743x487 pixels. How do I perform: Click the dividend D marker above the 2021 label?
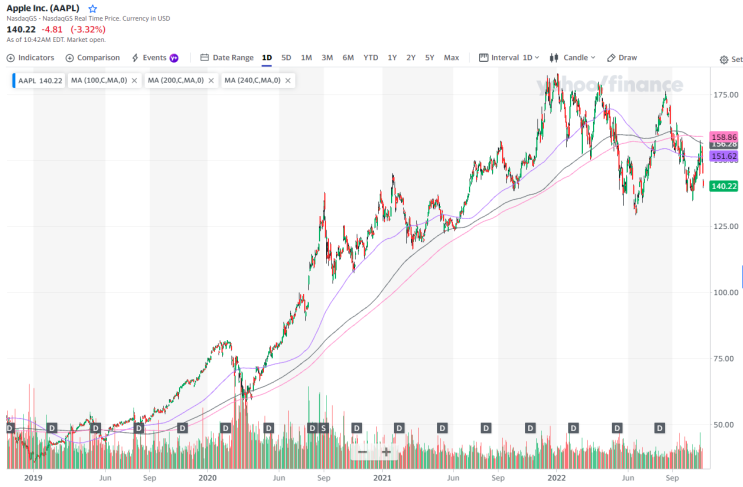click(x=399, y=428)
